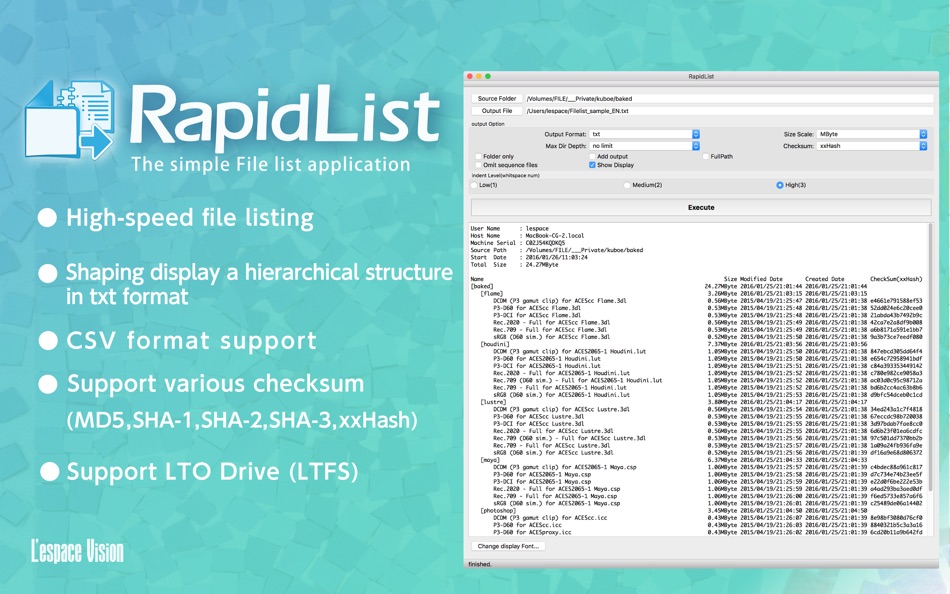Click the source folder path field
This screenshot has height=594, width=950.
pyautogui.click(x=729, y=98)
